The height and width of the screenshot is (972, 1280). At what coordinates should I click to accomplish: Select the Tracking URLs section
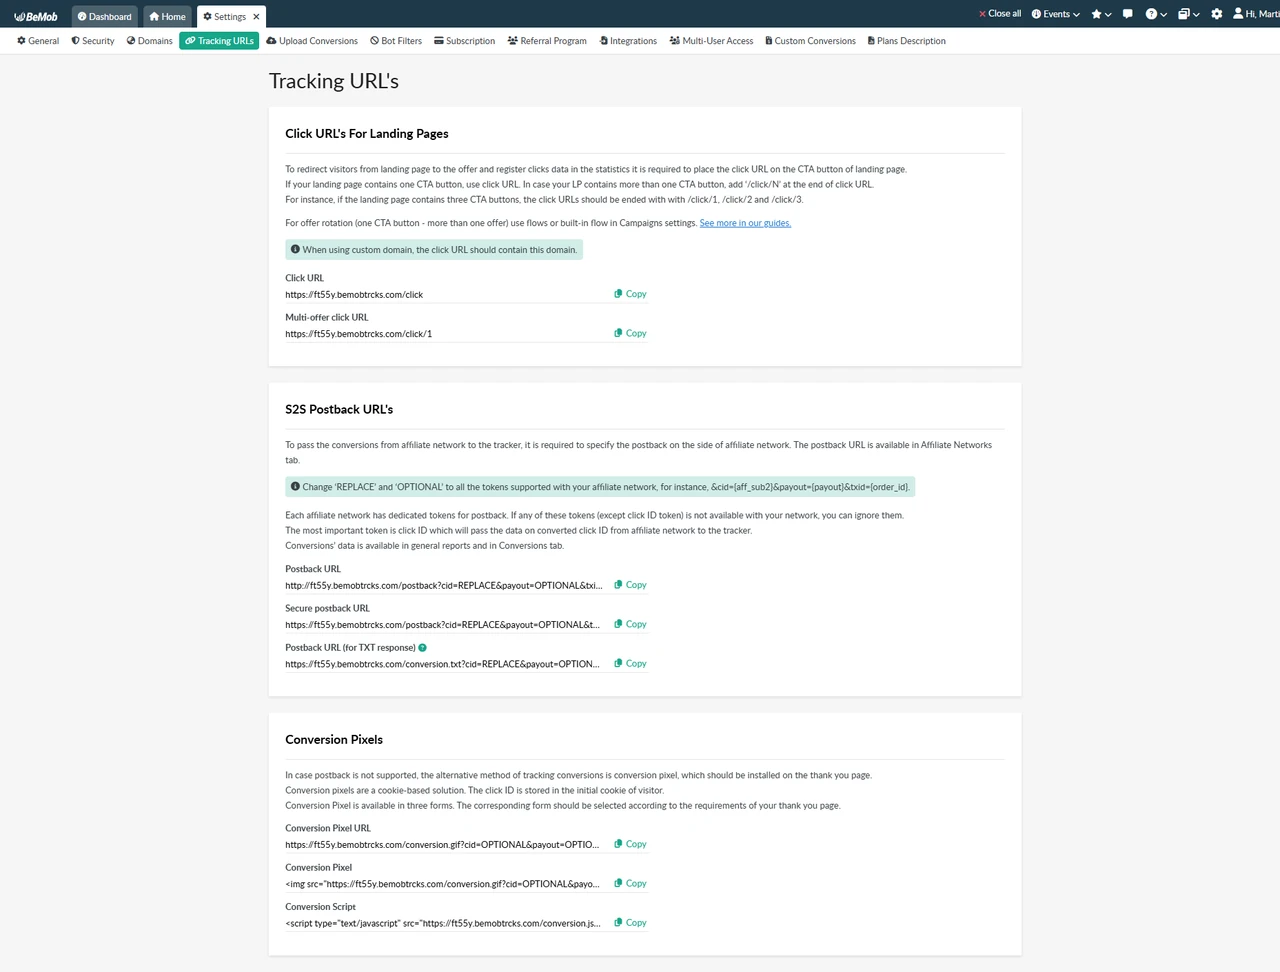coord(219,41)
